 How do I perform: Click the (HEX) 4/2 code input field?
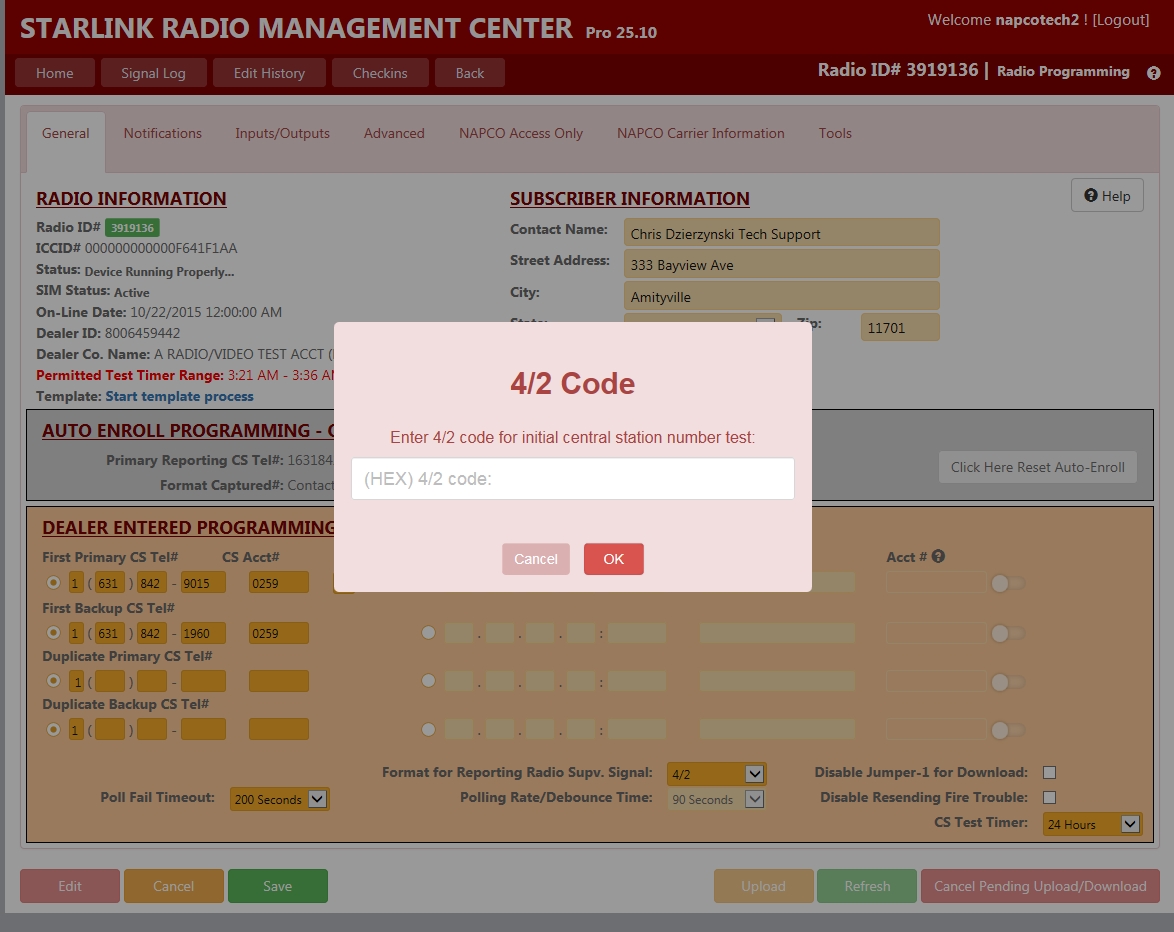pyautogui.click(x=573, y=479)
